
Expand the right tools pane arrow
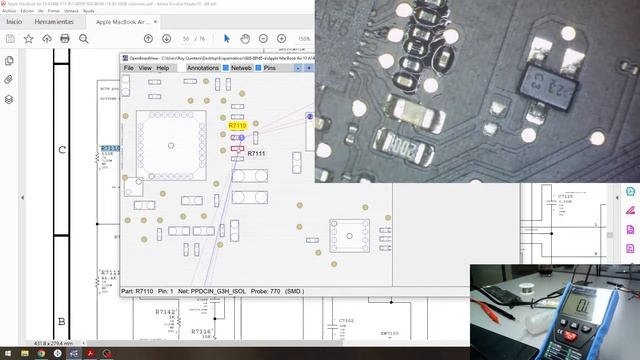click(x=617, y=198)
